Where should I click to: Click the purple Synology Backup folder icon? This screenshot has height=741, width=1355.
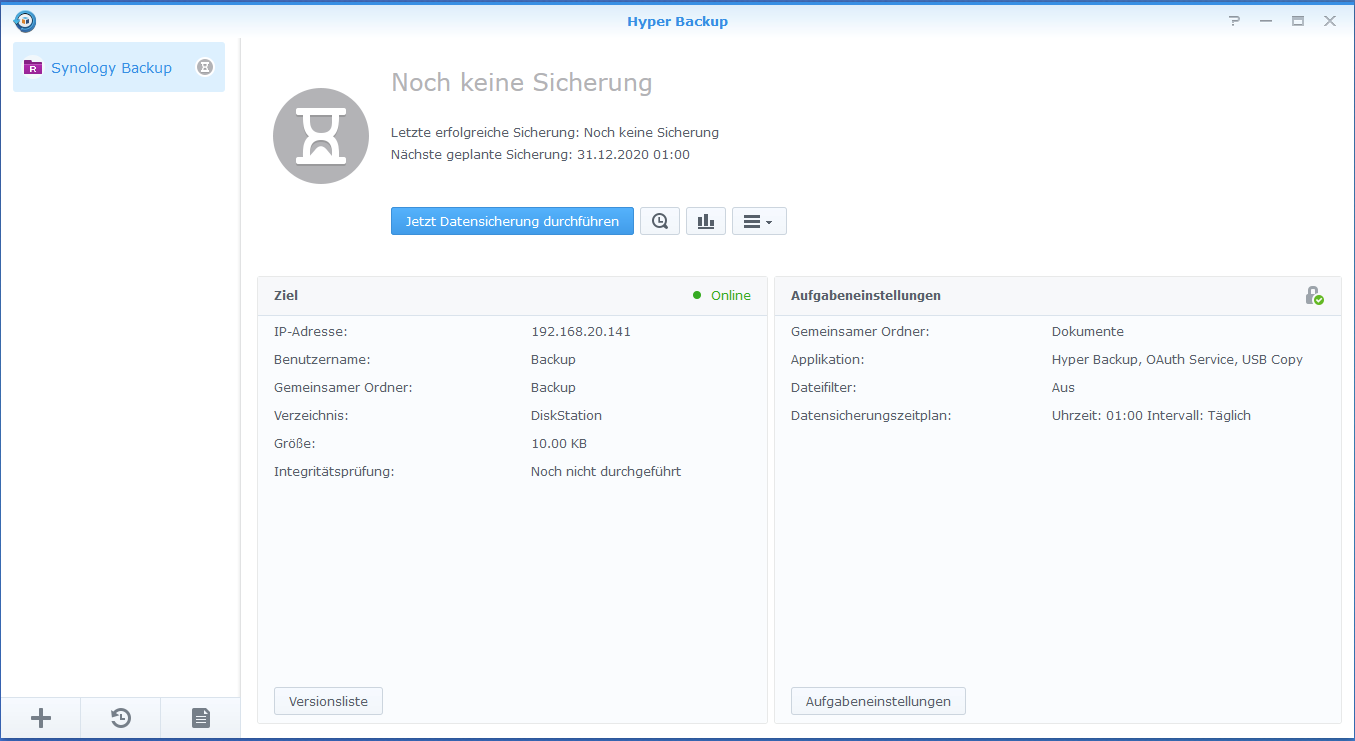[33, 68]
